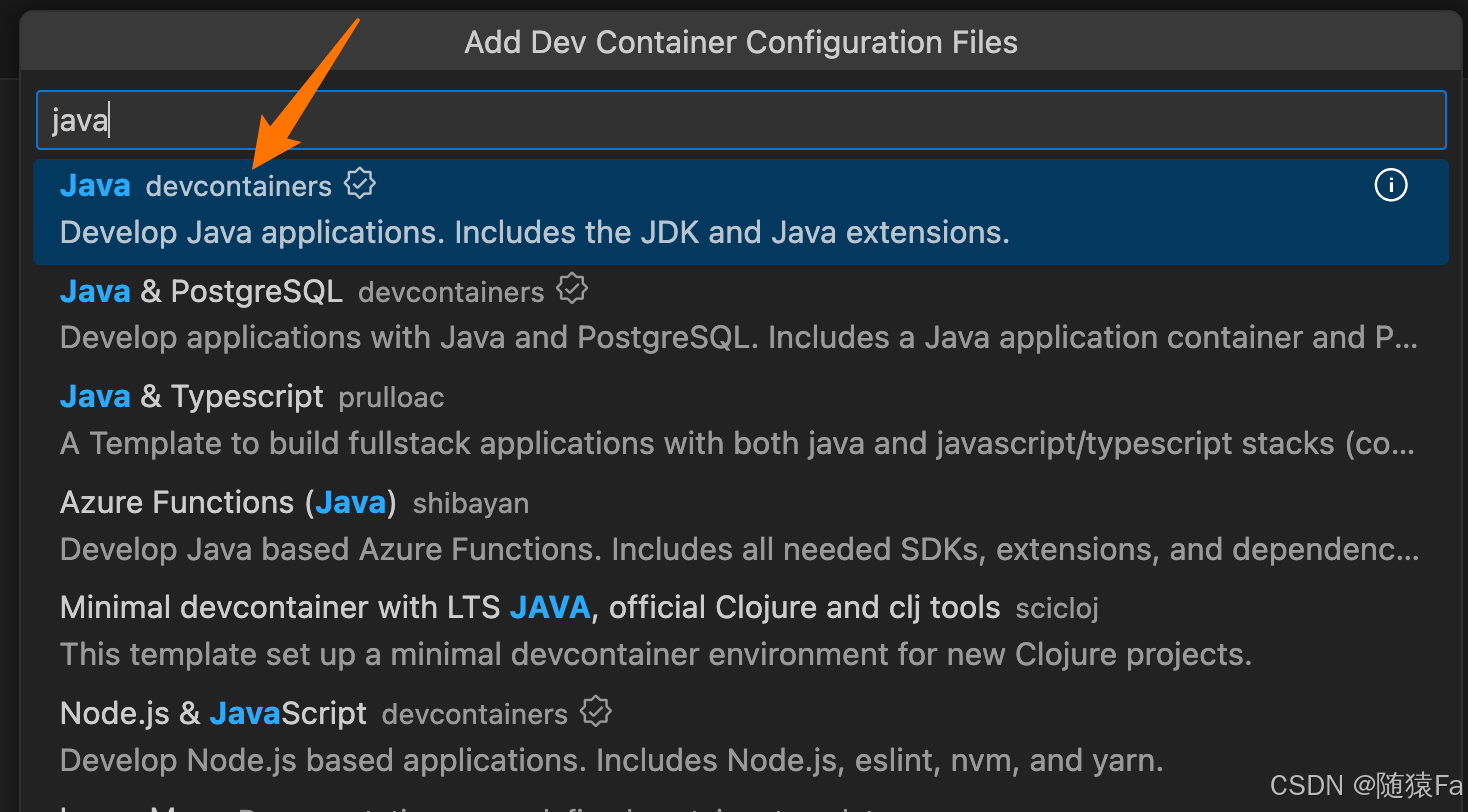The image size is (1468, 812).
Task: Pick the Azure Functions (Java) template
Action: [741, 528]
